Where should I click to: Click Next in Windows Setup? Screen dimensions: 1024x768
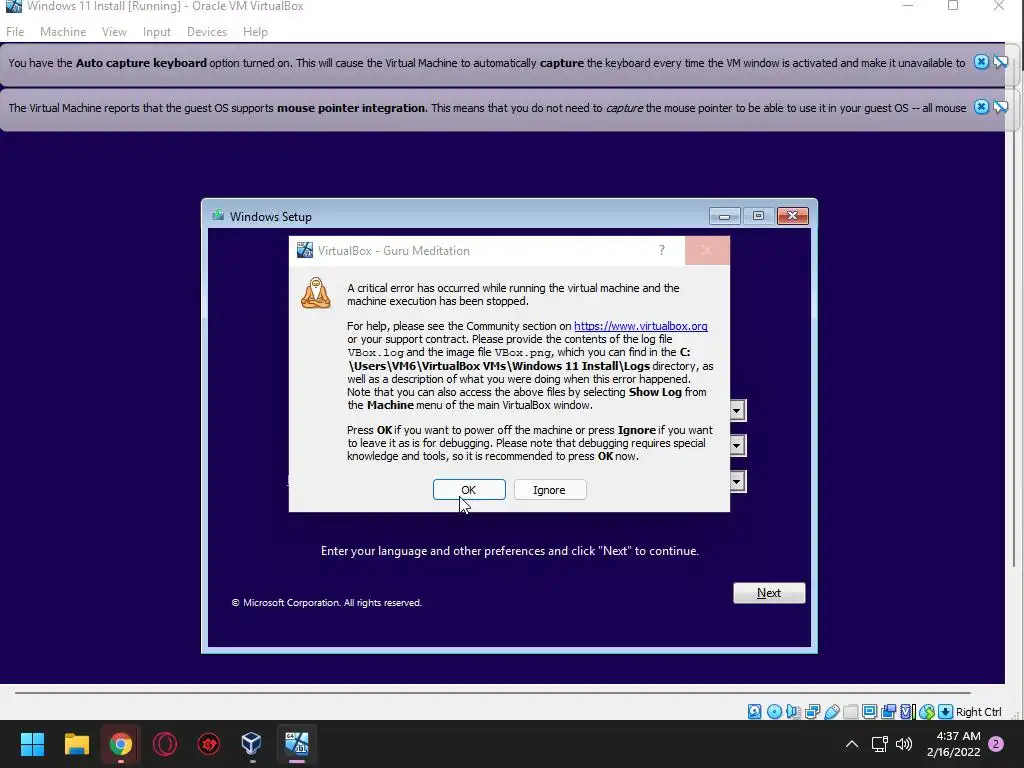[769, 593]
